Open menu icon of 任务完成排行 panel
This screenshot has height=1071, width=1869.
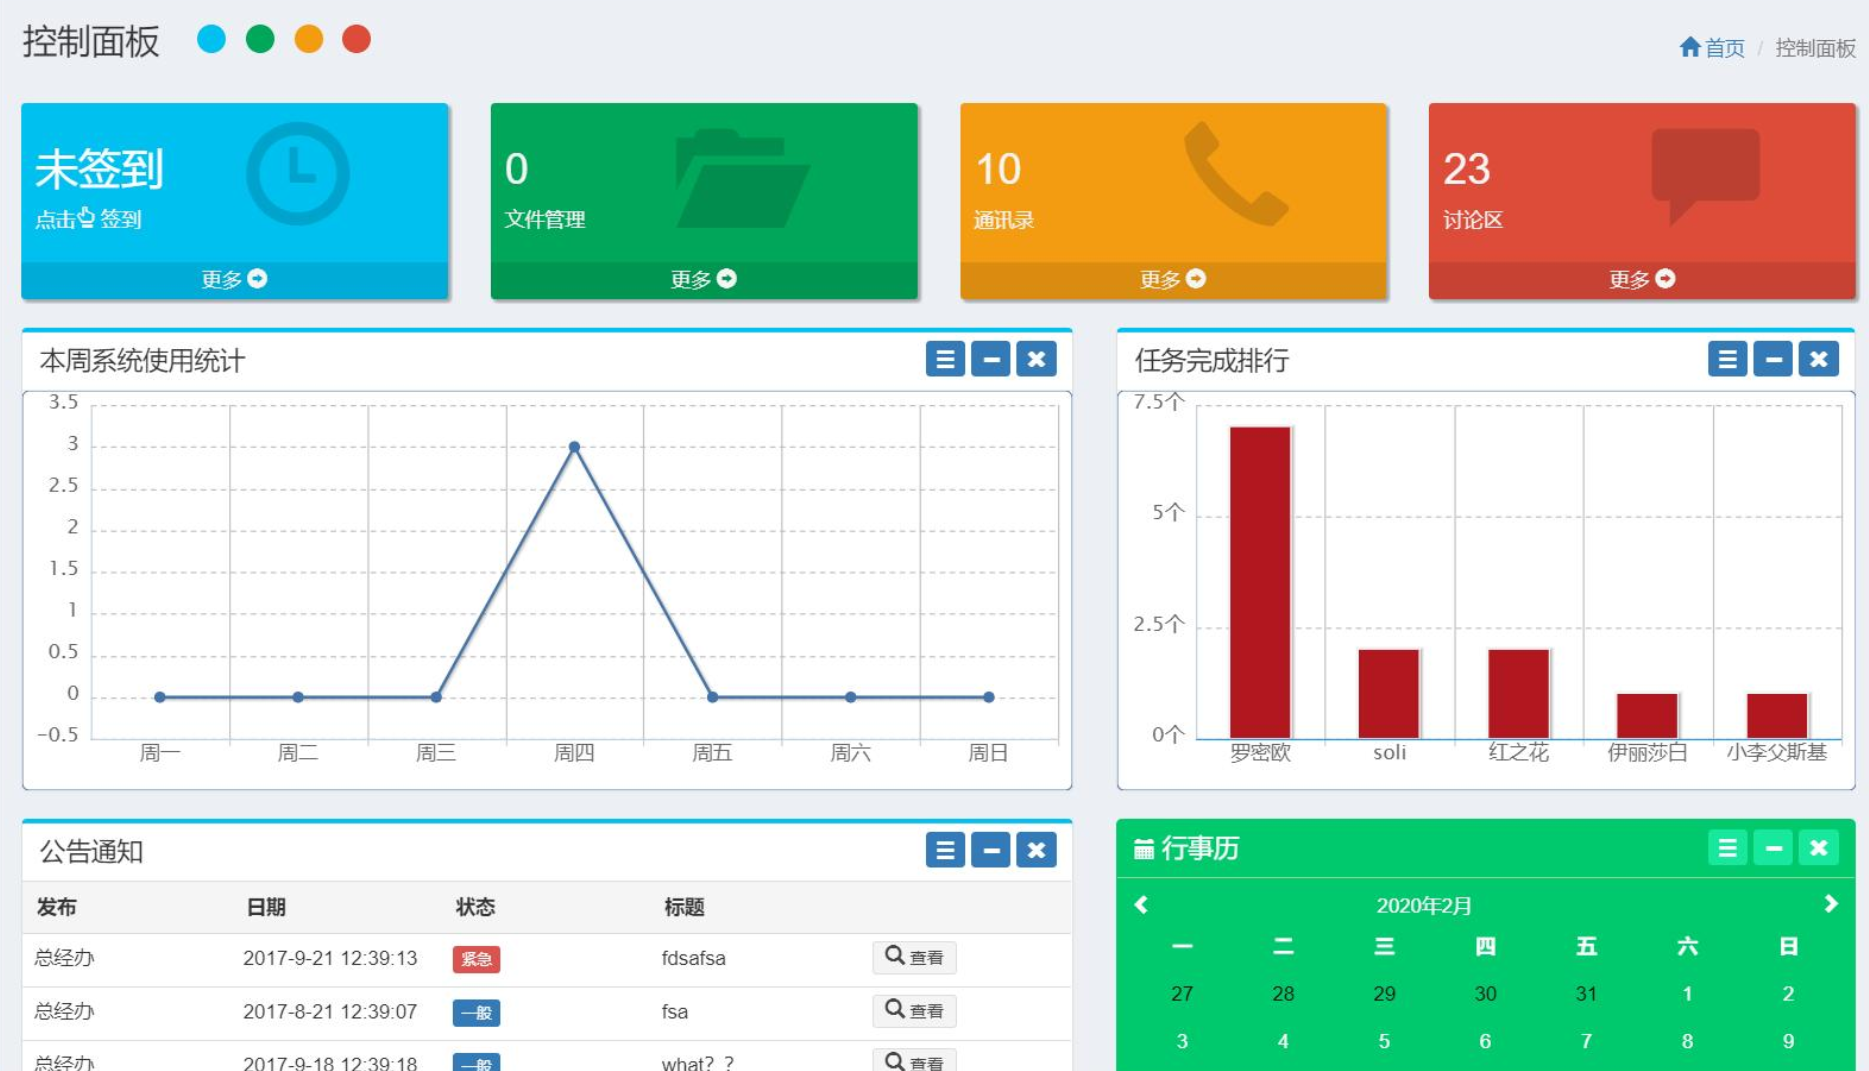tap(1727, 359)
